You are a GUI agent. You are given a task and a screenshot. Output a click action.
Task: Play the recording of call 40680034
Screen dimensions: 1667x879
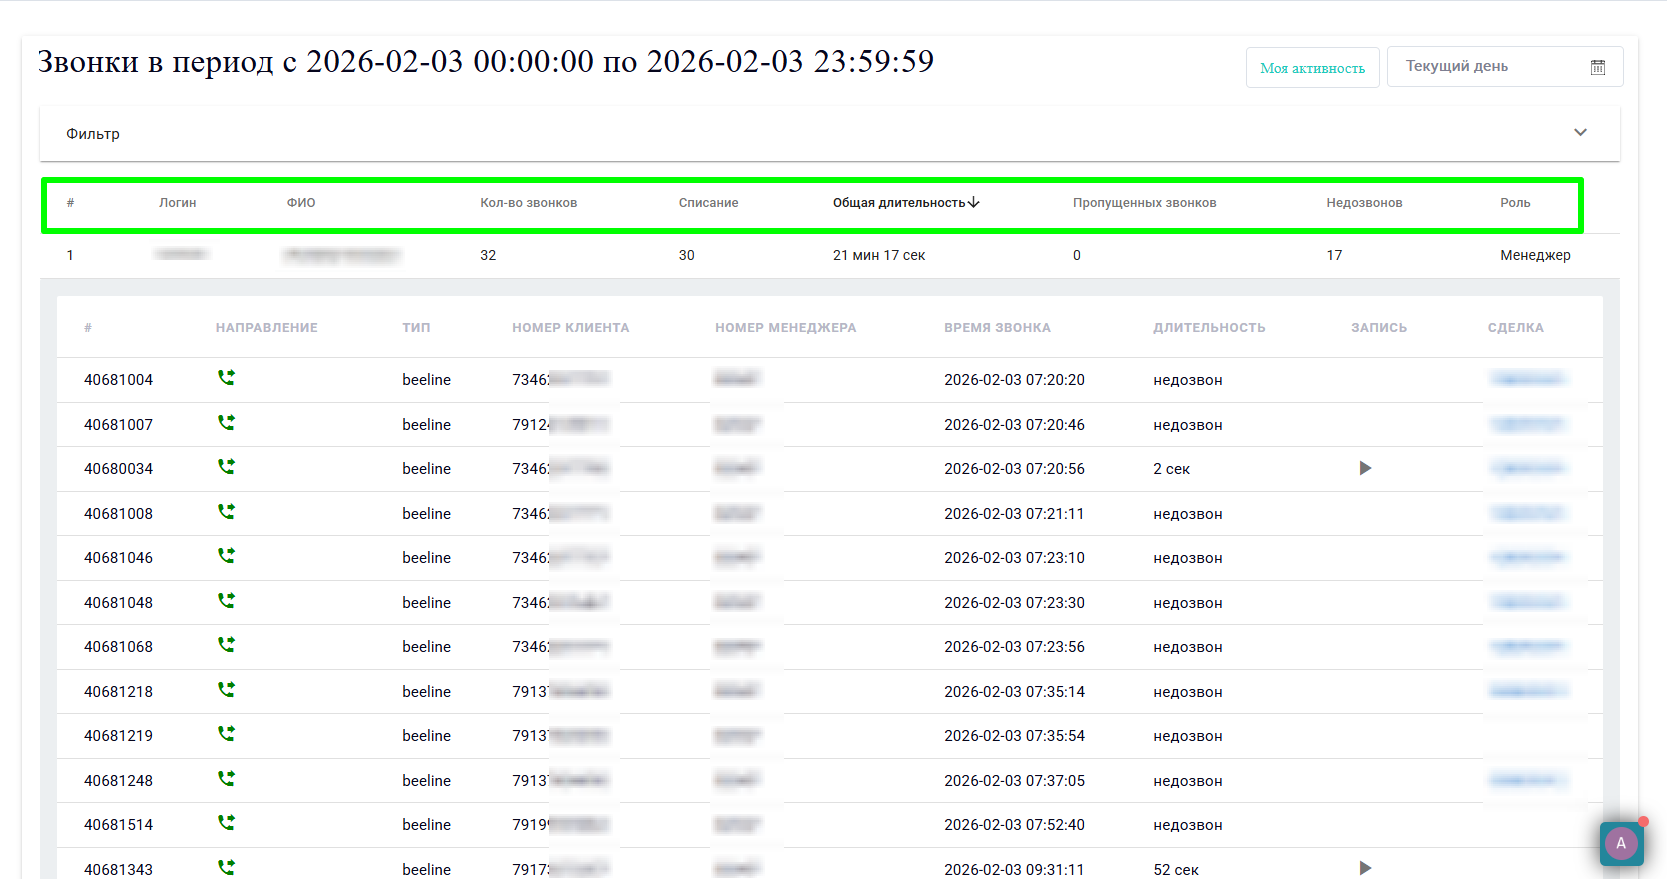[1365, 468]
